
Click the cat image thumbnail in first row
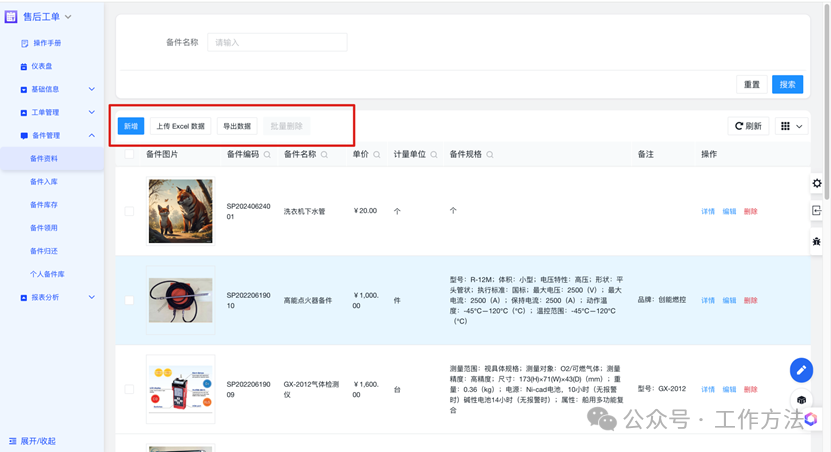180,211
